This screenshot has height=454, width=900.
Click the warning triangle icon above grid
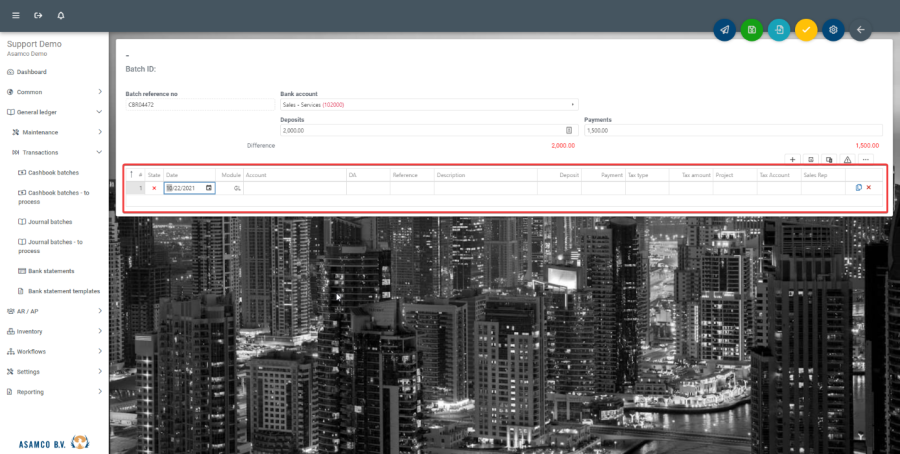[847, 159]
